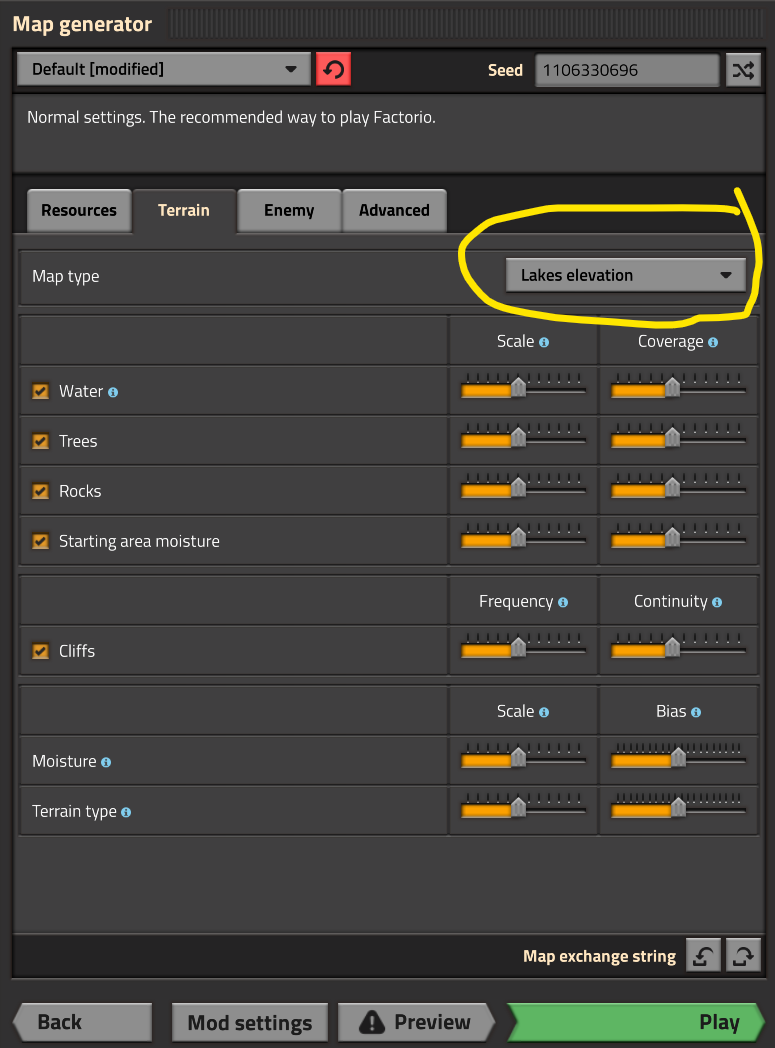The image size is (775, 1048).
Task: Open Coverage column info icon
Action: (x=713, y=342)
